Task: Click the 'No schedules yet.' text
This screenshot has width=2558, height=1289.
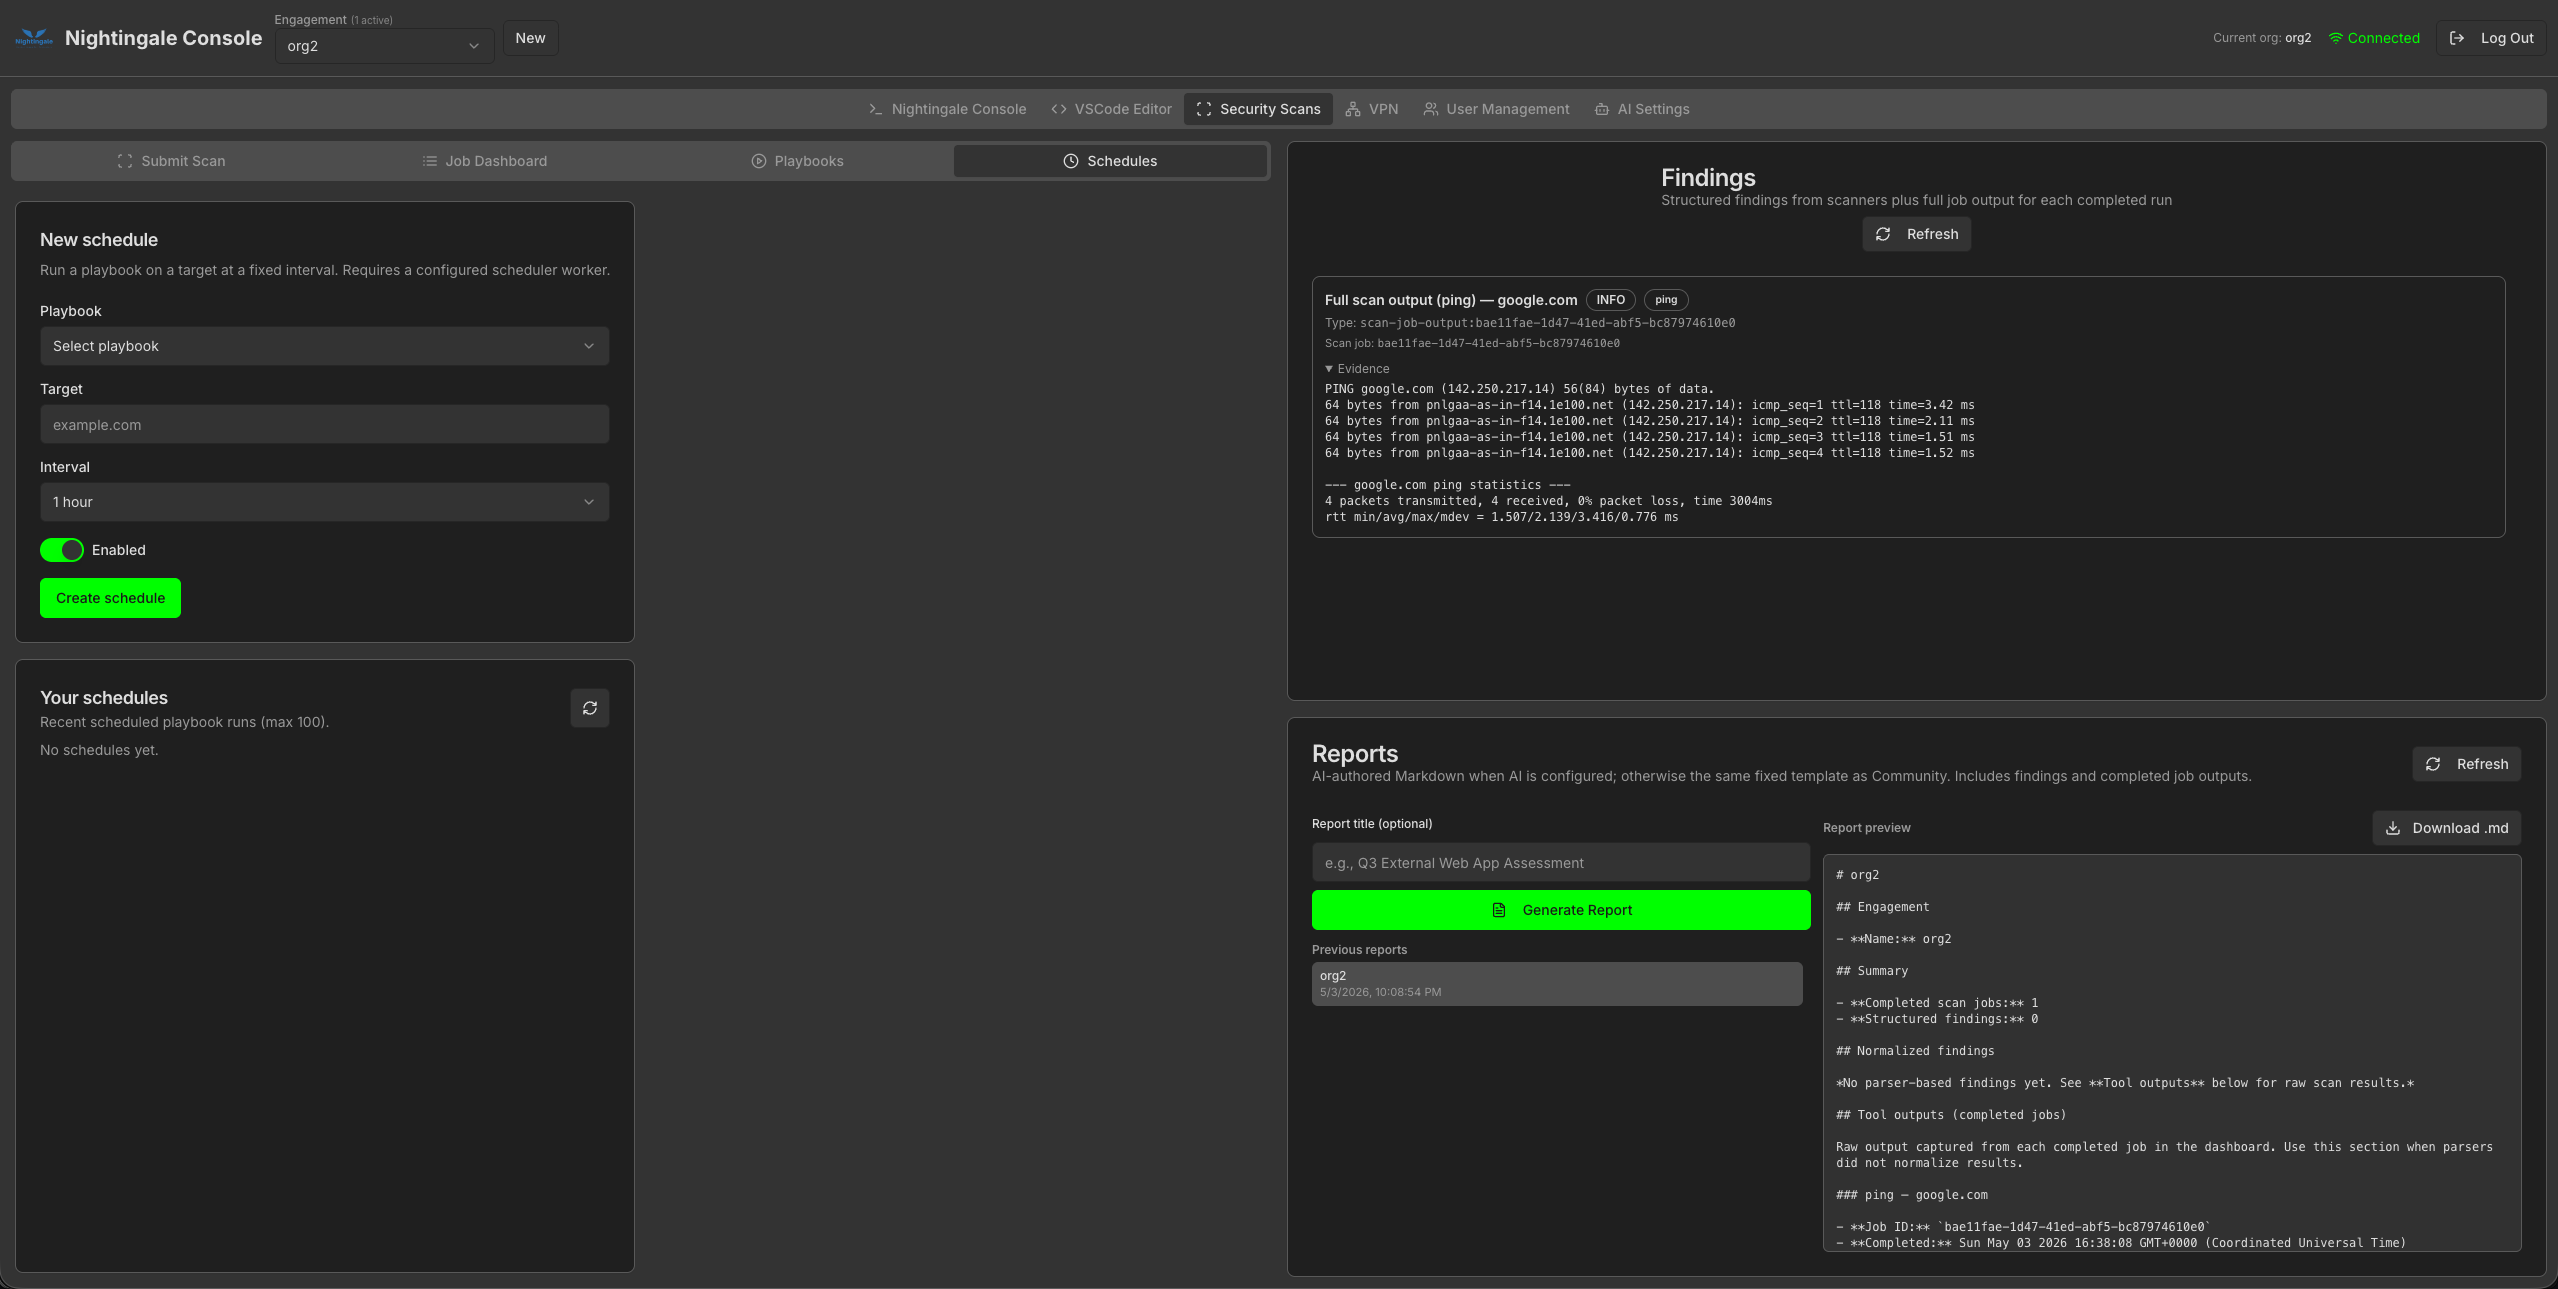Action: click(99, 750)
